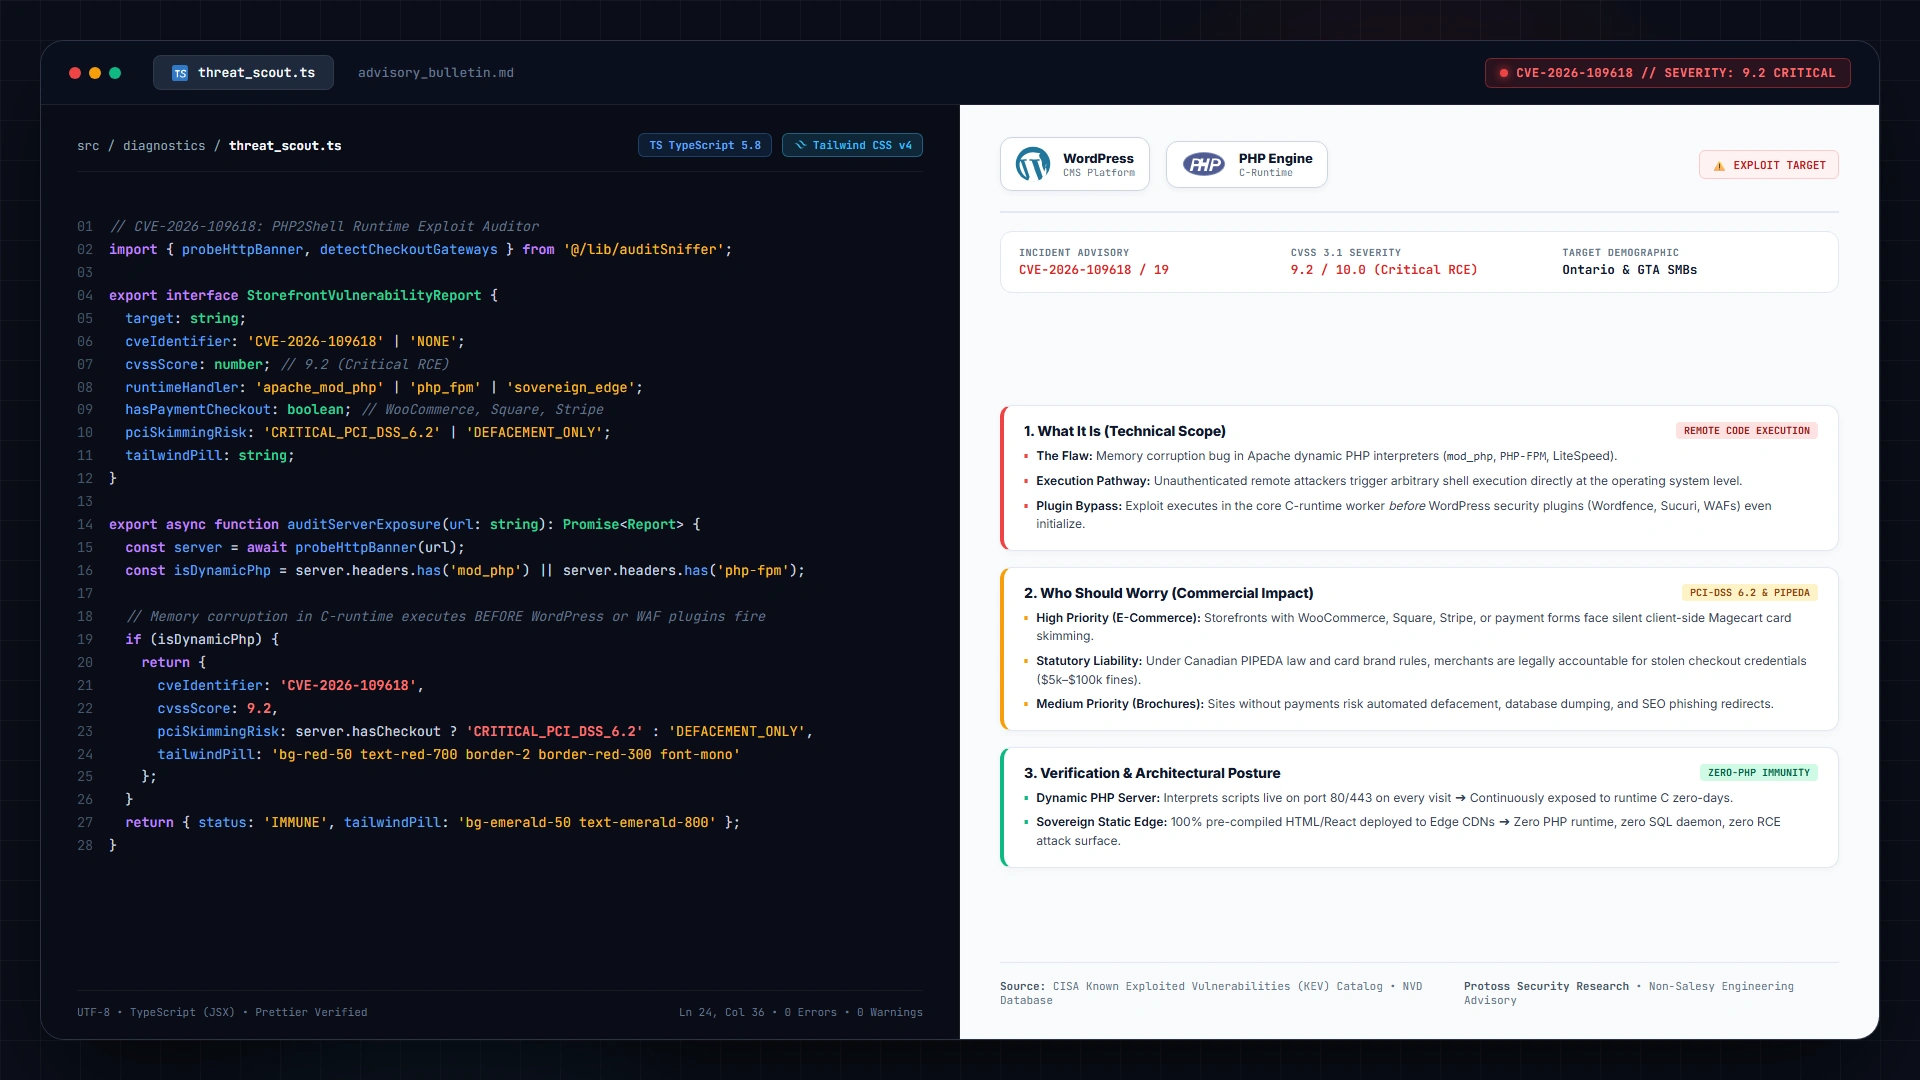Click the EXPLOIT TARGET badge
This screenshot has width=1920, height=1080.
pos(1768,165)
